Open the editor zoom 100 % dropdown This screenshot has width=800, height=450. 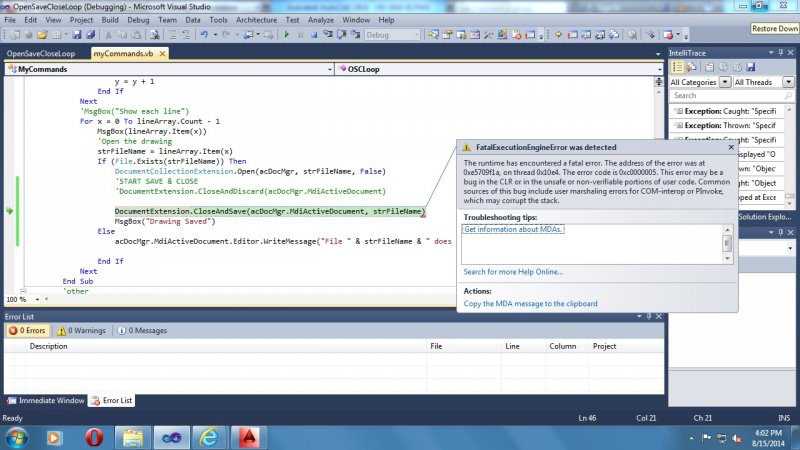[37, 299]
